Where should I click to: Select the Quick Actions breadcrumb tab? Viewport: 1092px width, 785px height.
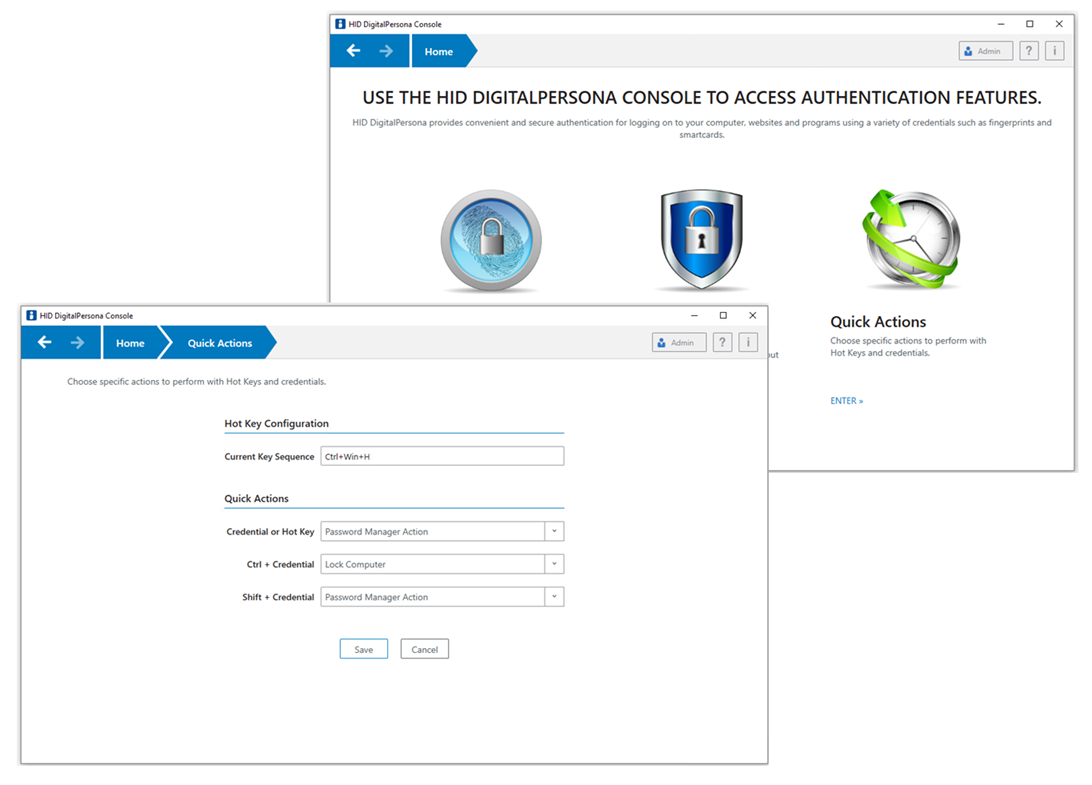pyautogui.click(x=220, y=343)
